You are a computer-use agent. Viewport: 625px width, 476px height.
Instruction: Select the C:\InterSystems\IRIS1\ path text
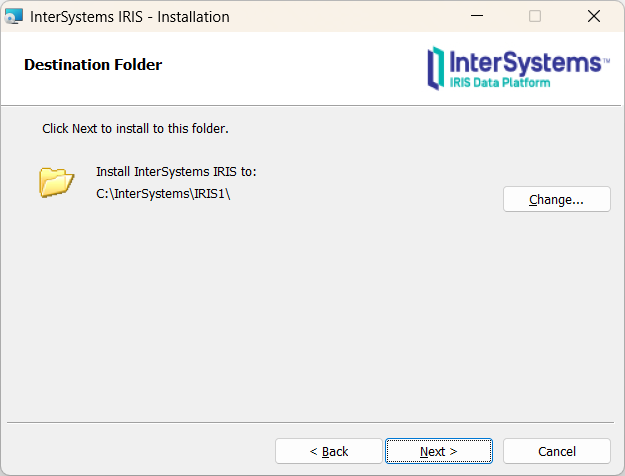tap(163, 194)
